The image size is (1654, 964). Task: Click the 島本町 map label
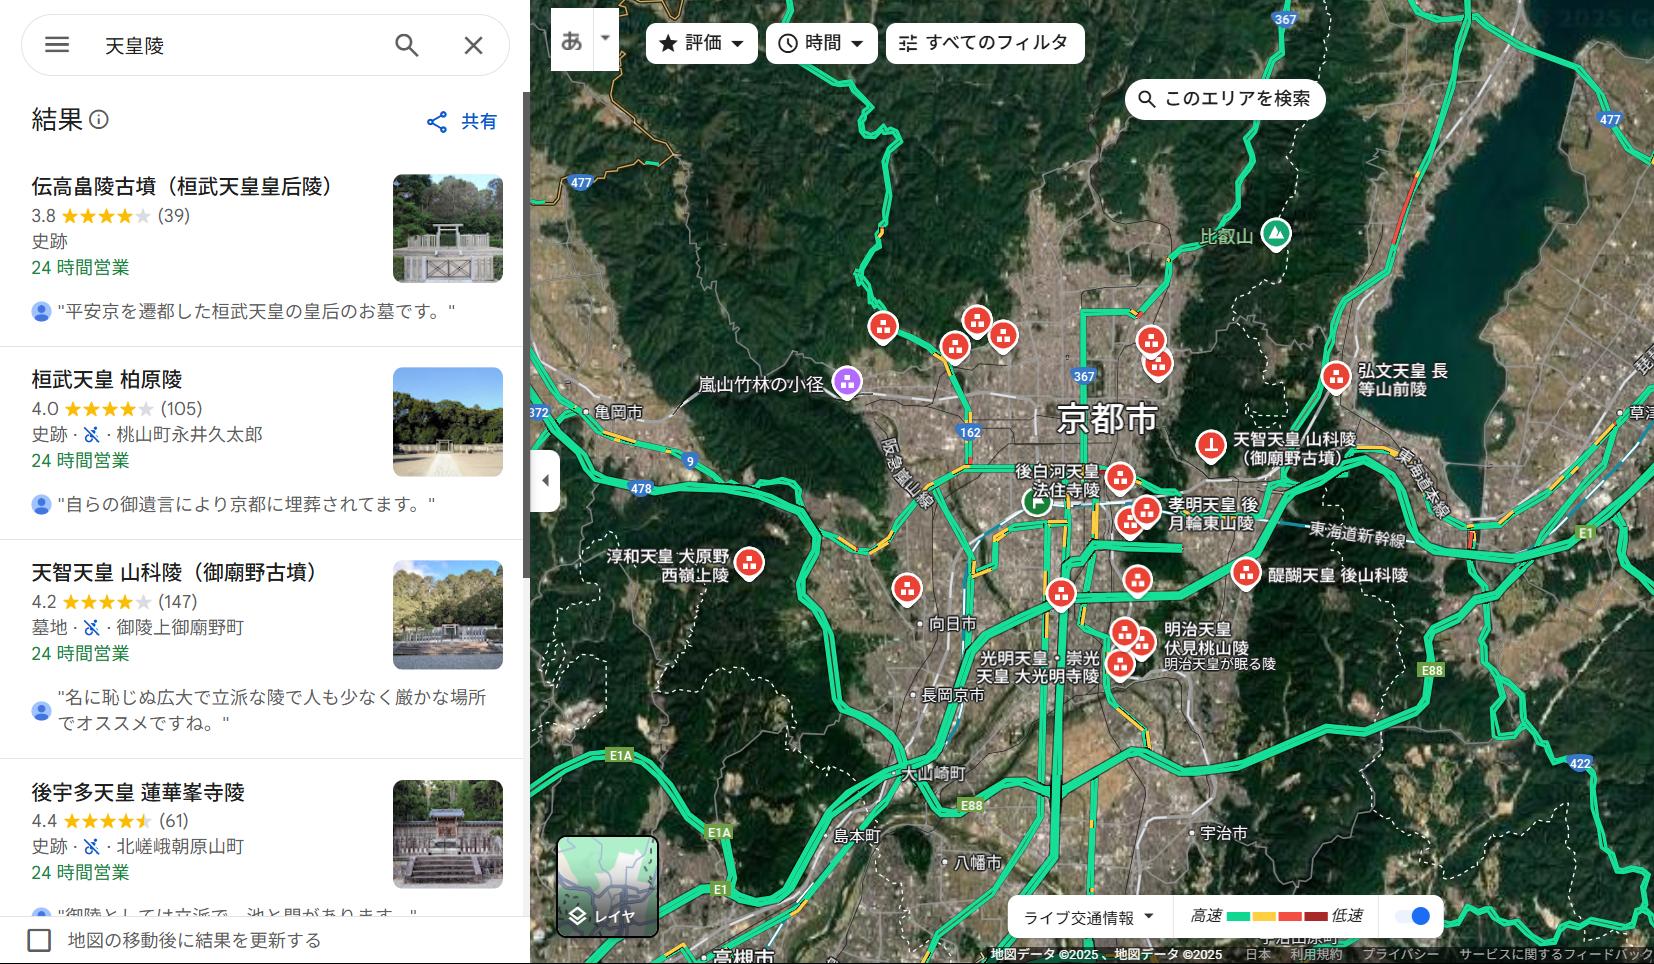857,836
